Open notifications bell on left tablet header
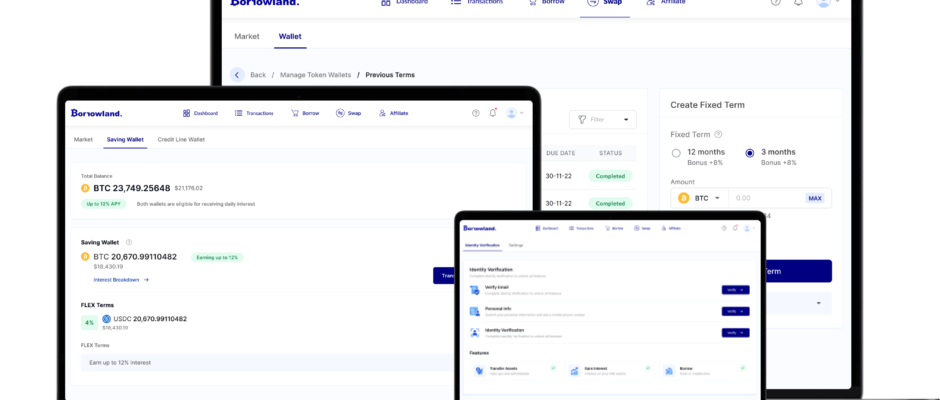The image size is (940, 400). click(x=493, y=112)
